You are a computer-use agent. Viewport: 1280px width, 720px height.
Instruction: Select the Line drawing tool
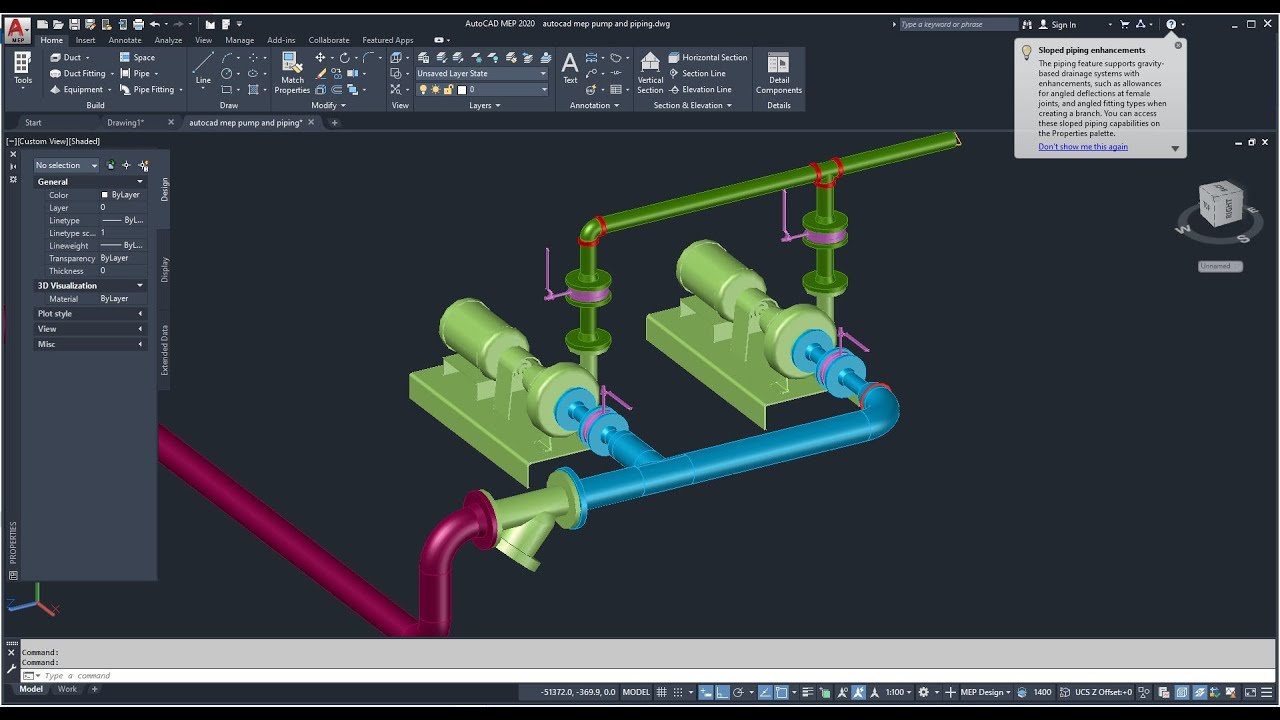point(203,70)
